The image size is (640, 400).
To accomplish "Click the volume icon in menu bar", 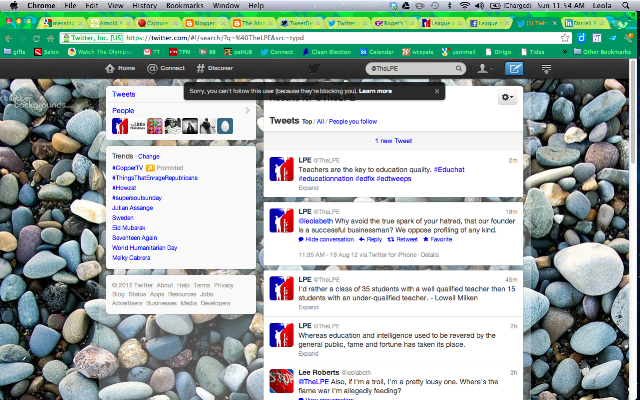I will click(x=480, y=6).
